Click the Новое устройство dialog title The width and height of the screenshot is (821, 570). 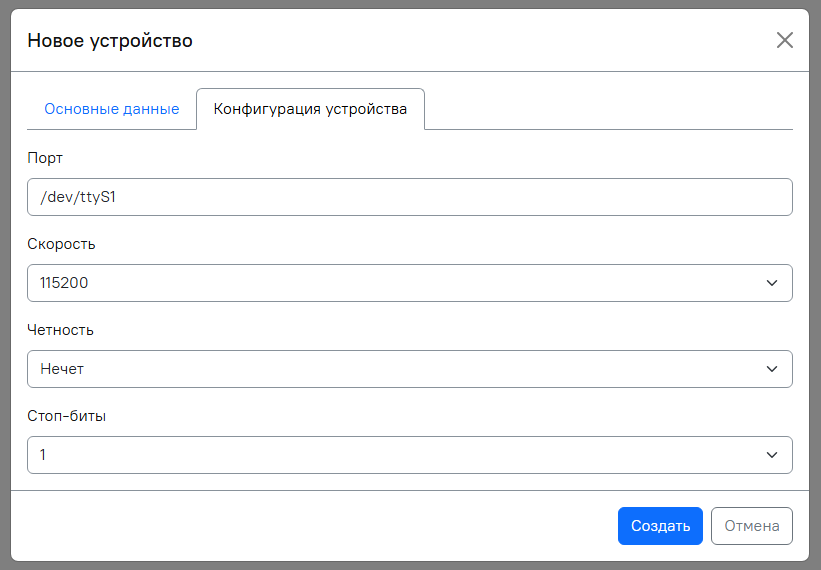tap(109, 41)
